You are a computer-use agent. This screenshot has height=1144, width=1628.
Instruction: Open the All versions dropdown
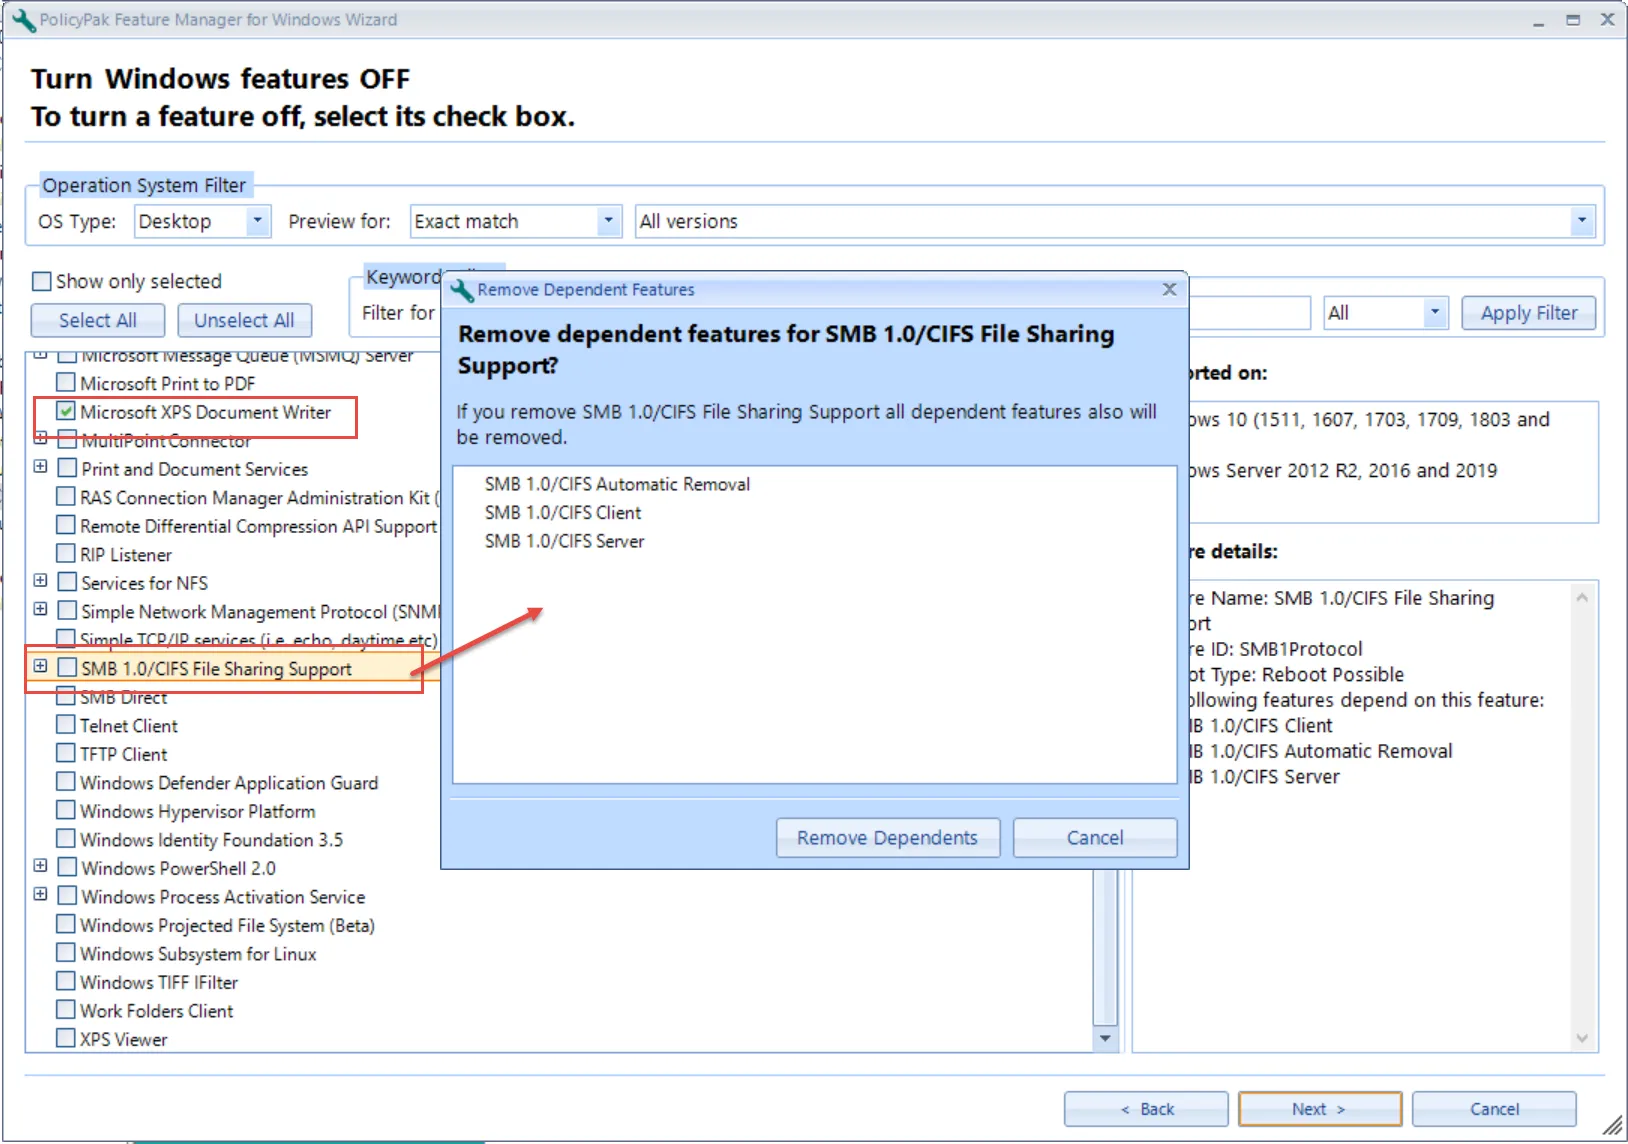click(x=1581, y=221)
